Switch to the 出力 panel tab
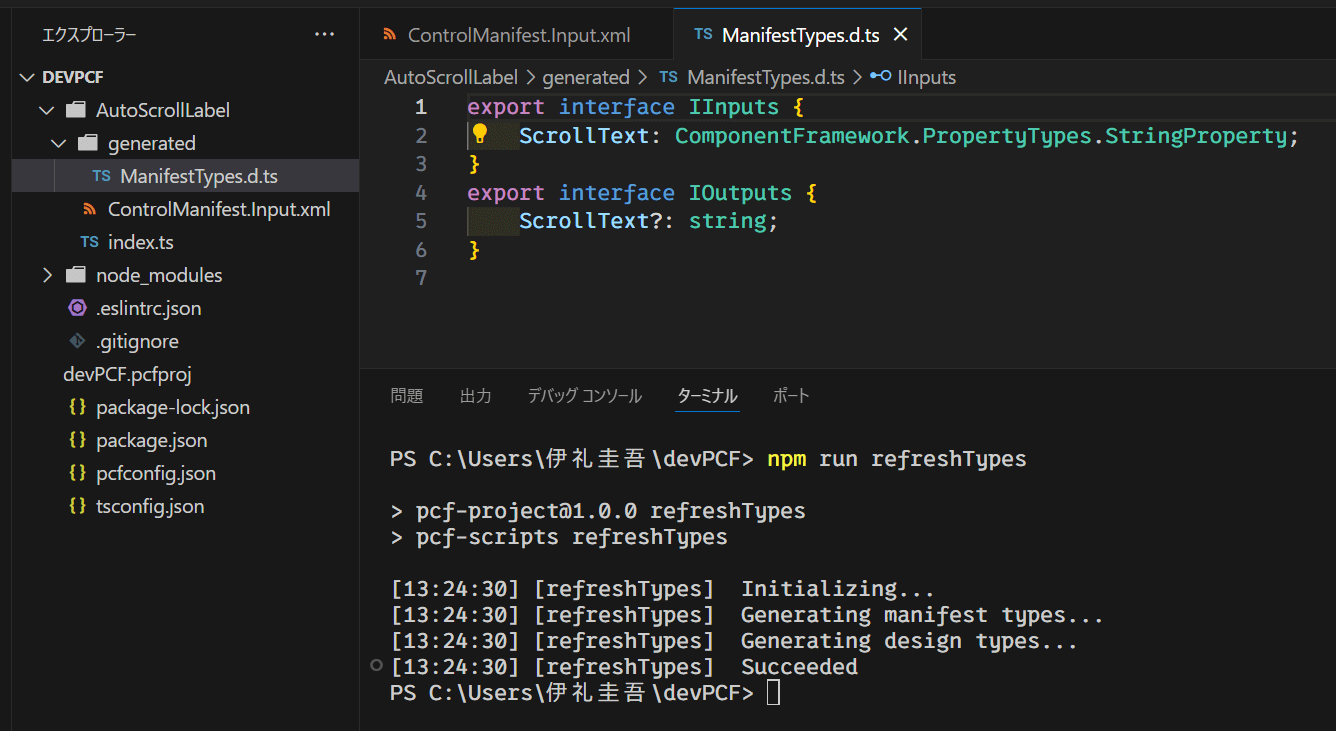 coord(475,396)
